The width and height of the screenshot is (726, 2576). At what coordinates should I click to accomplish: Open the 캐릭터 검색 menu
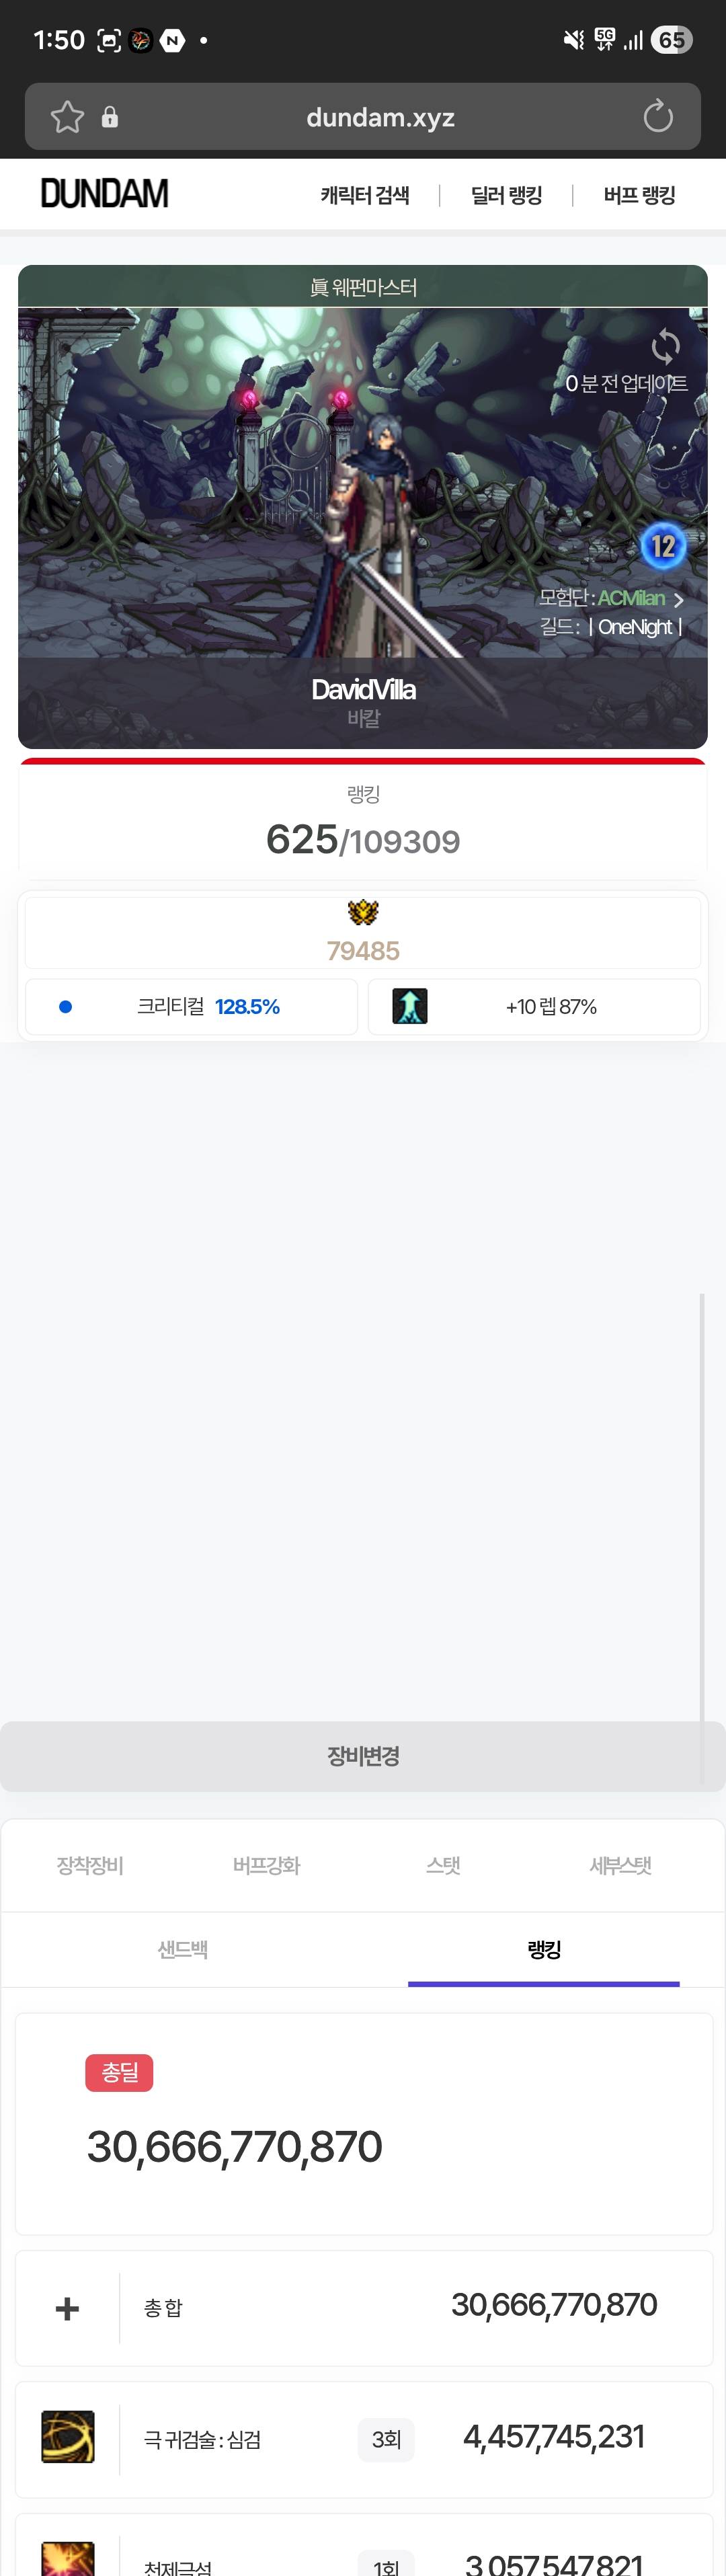[365, 195]
